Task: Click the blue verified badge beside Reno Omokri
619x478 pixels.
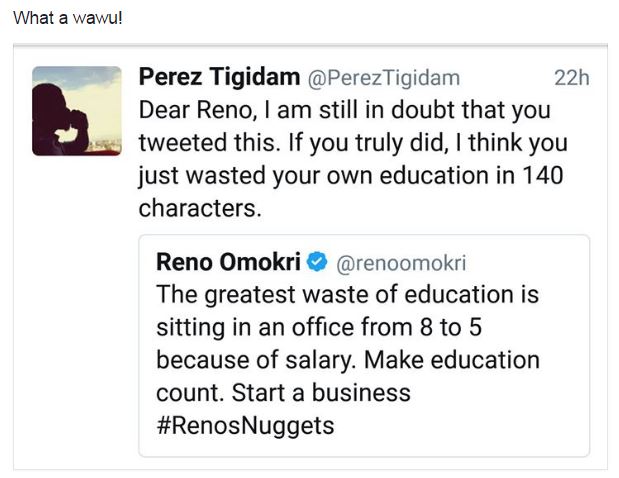Action: click(x=317, y=263)
